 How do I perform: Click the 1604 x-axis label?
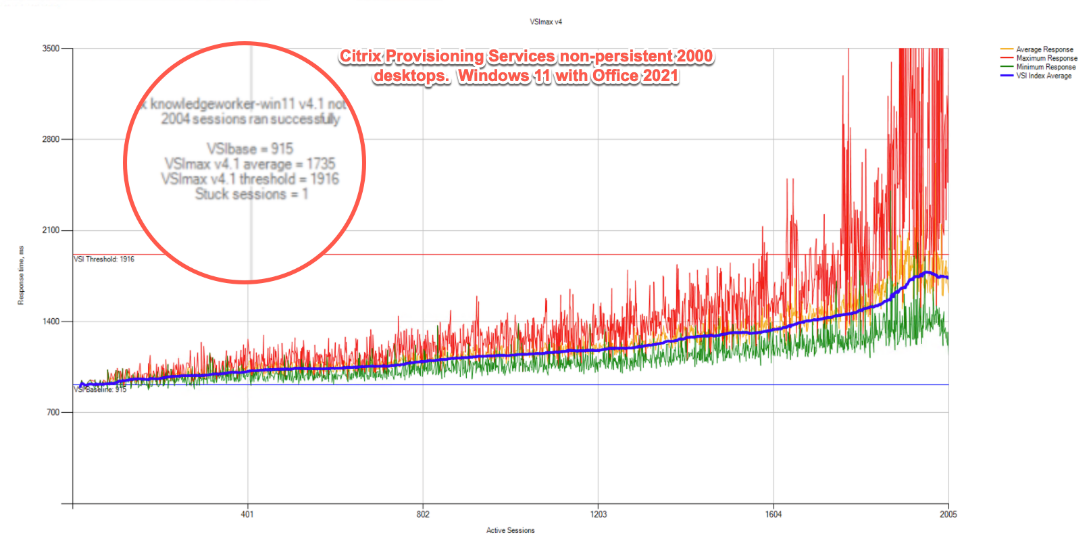tap(773, 515)
